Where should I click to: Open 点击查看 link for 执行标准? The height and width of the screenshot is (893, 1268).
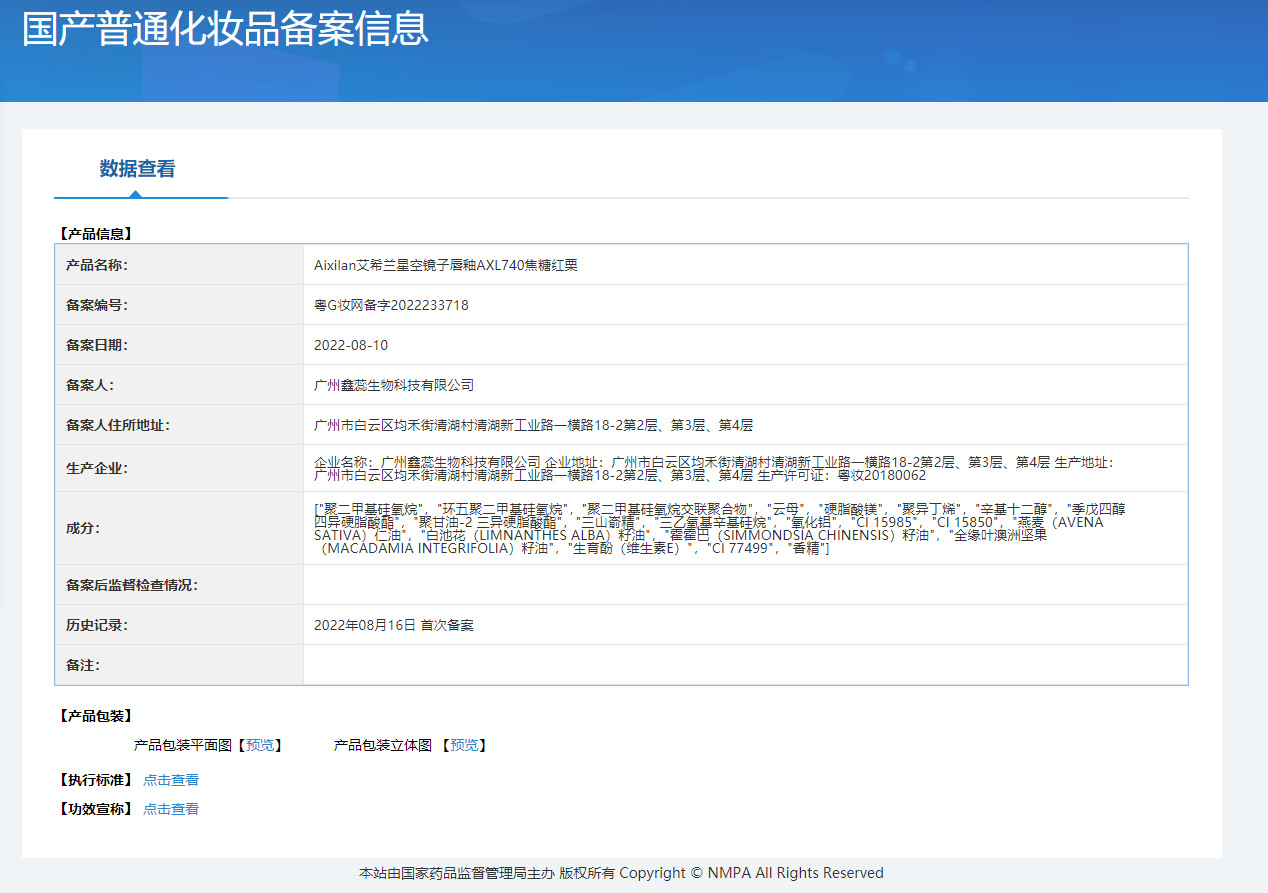[x=171, y=780]
